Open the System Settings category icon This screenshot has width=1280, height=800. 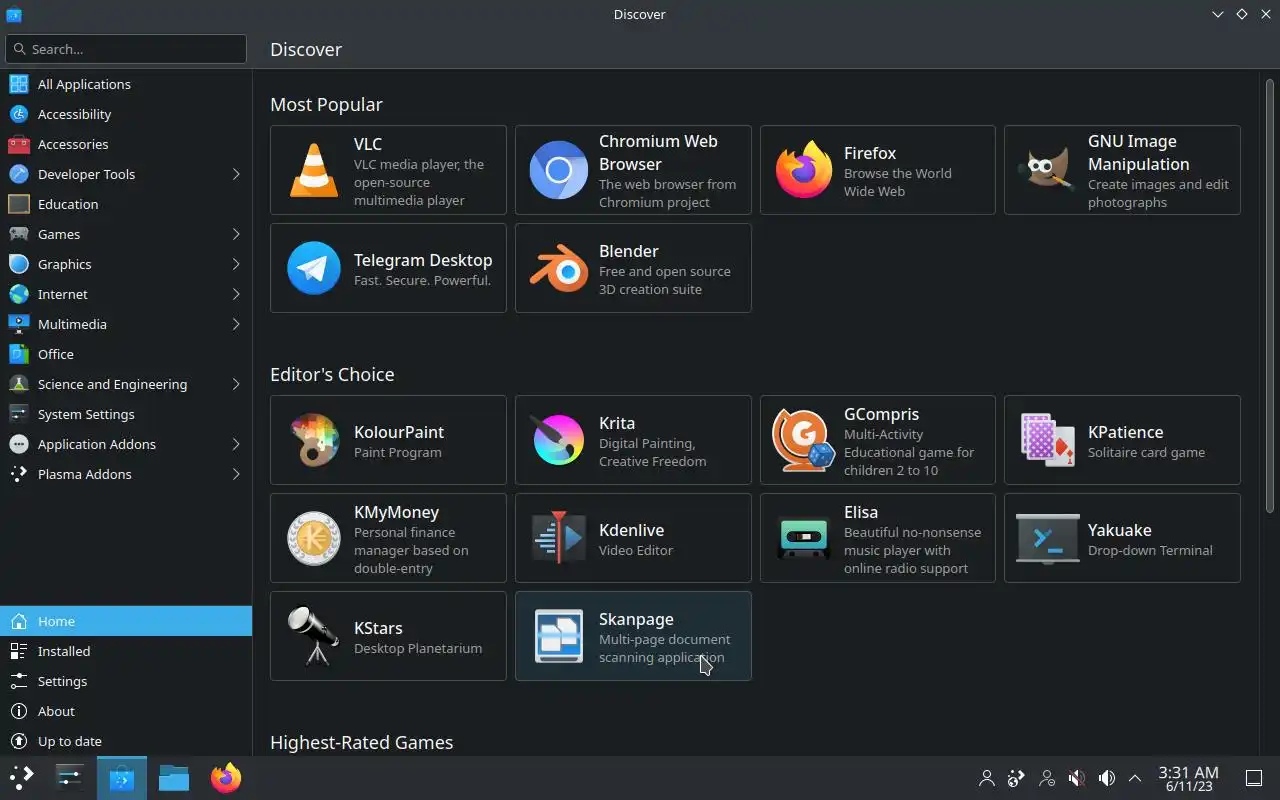tap(18, 414)
